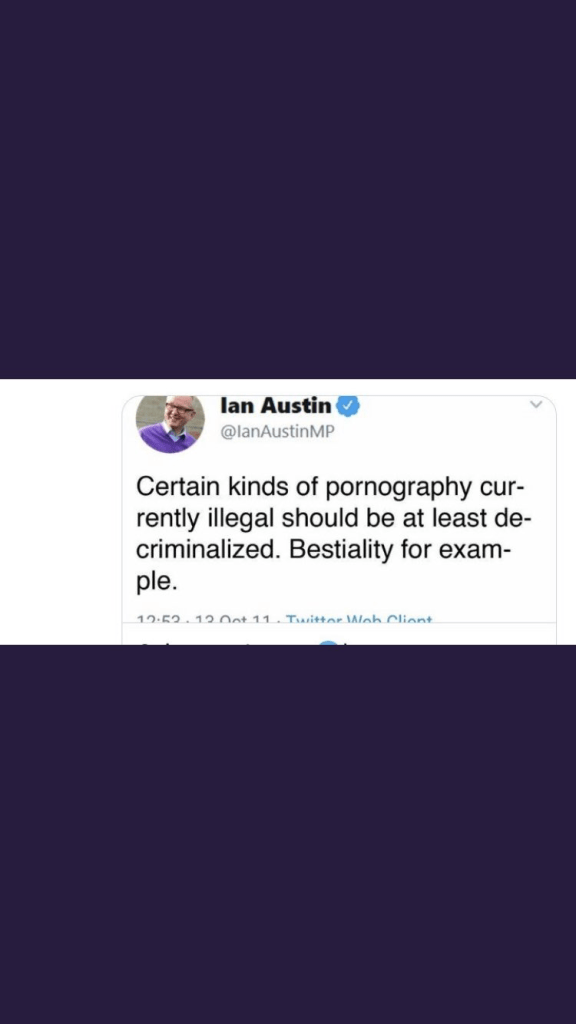Visit the @IanAustinMP handle
The width and height of the screenshot is (576, 1024).
[278, 433]
